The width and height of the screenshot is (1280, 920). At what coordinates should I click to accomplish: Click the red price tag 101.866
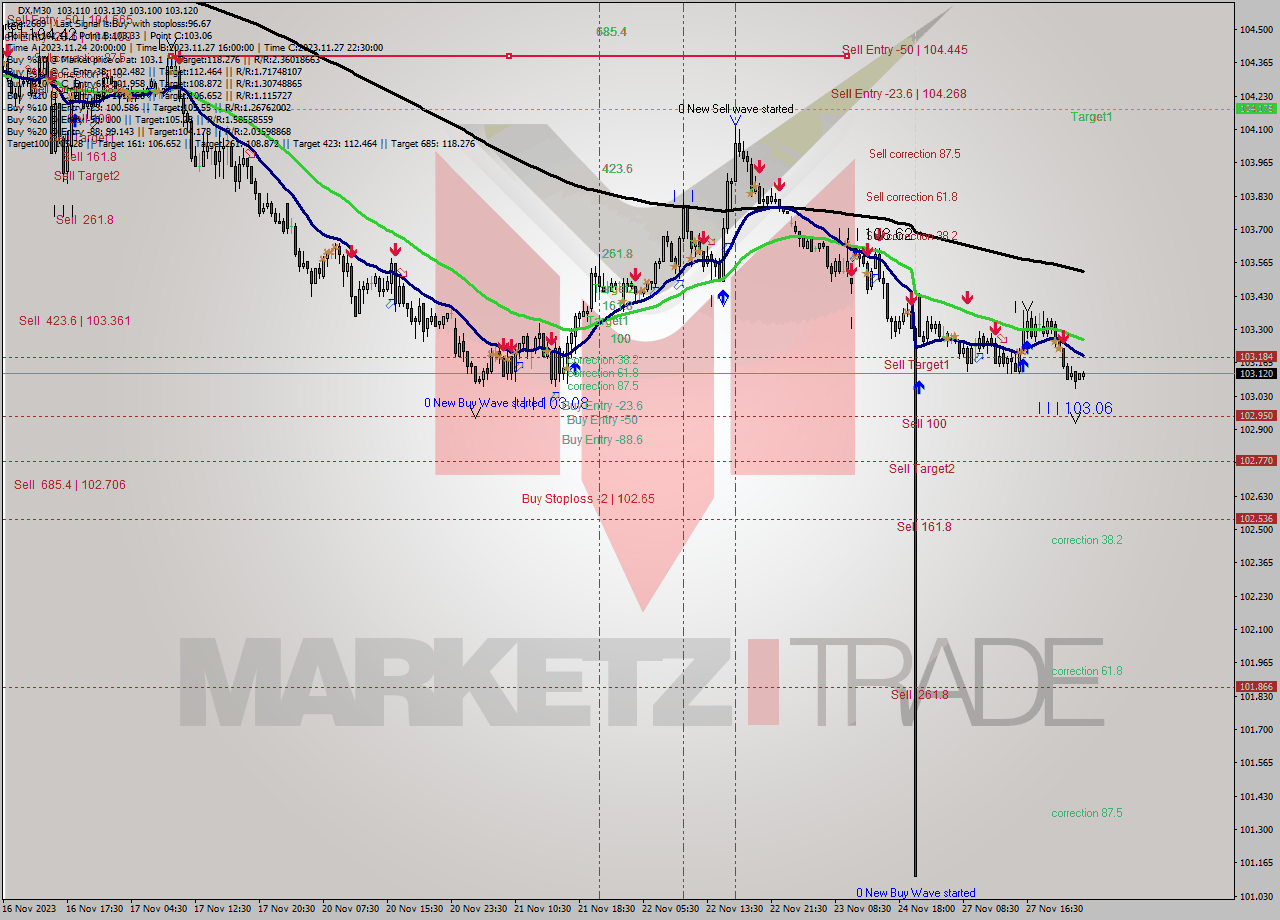click(1256, 687)
